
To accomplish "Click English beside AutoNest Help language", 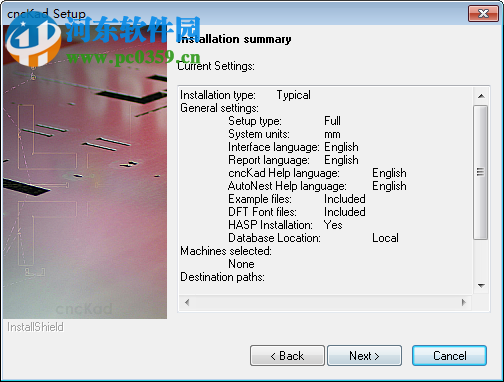I will point(389,186).
